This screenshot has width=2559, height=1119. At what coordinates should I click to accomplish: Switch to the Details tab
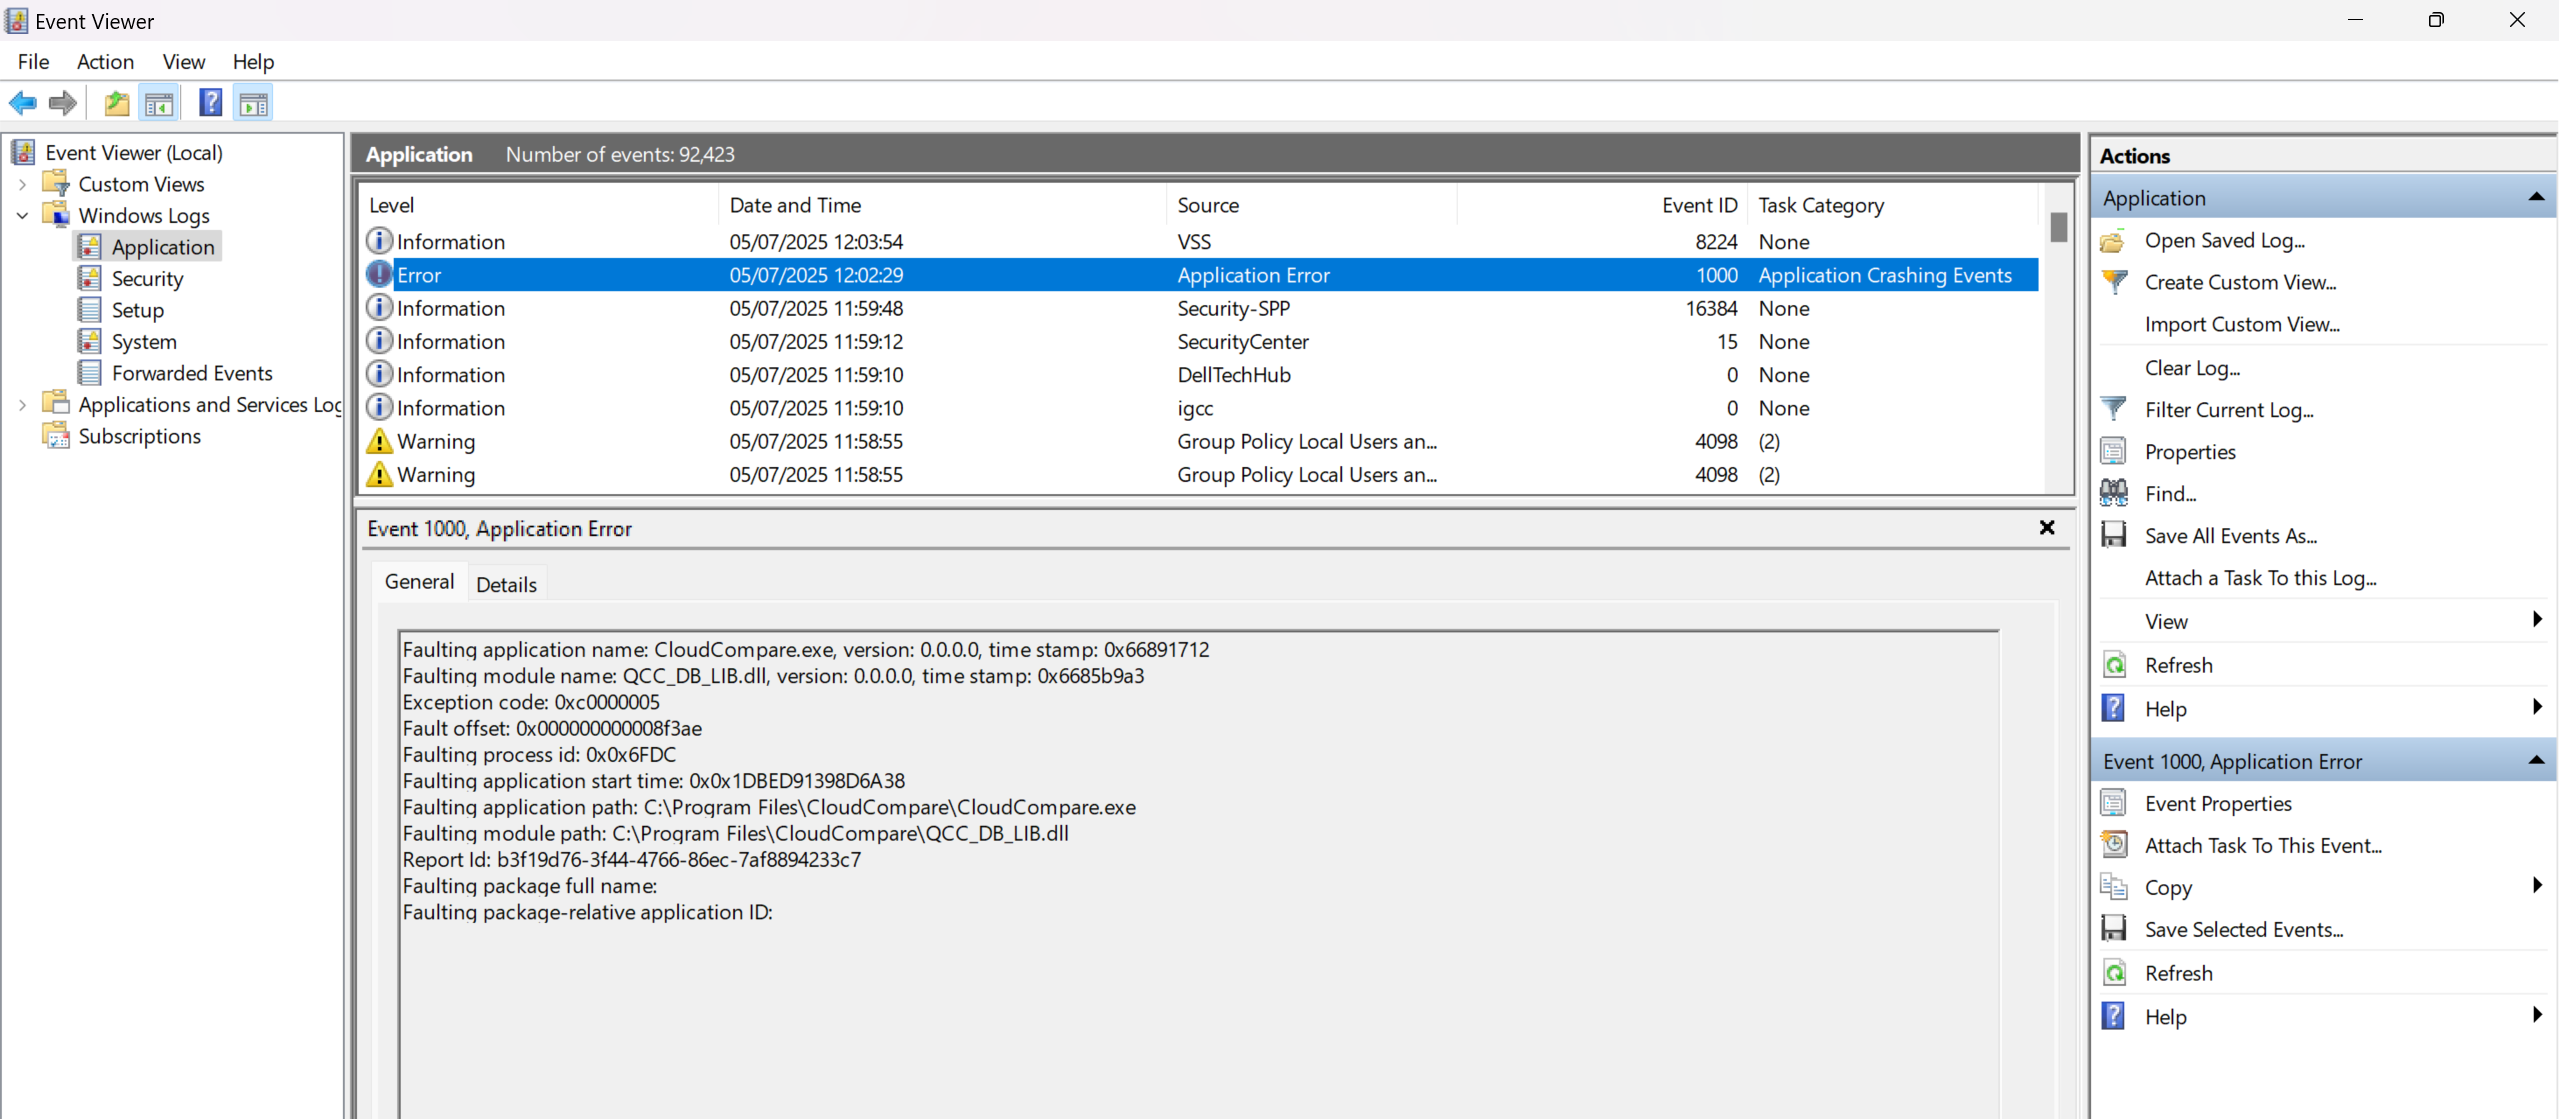(507, 583)
